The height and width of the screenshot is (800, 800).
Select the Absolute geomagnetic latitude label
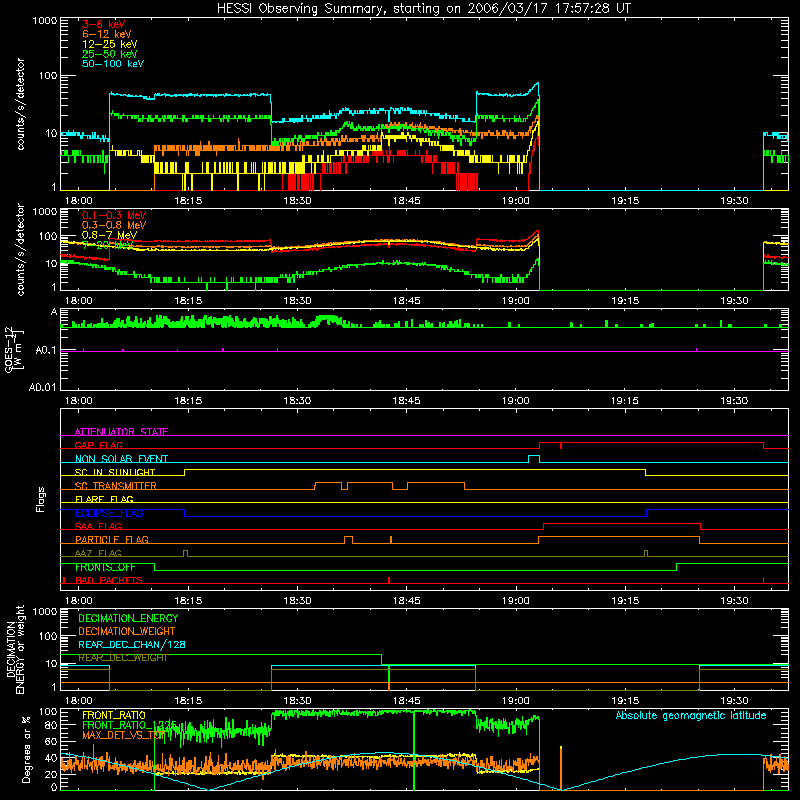(x=691, y=715)
